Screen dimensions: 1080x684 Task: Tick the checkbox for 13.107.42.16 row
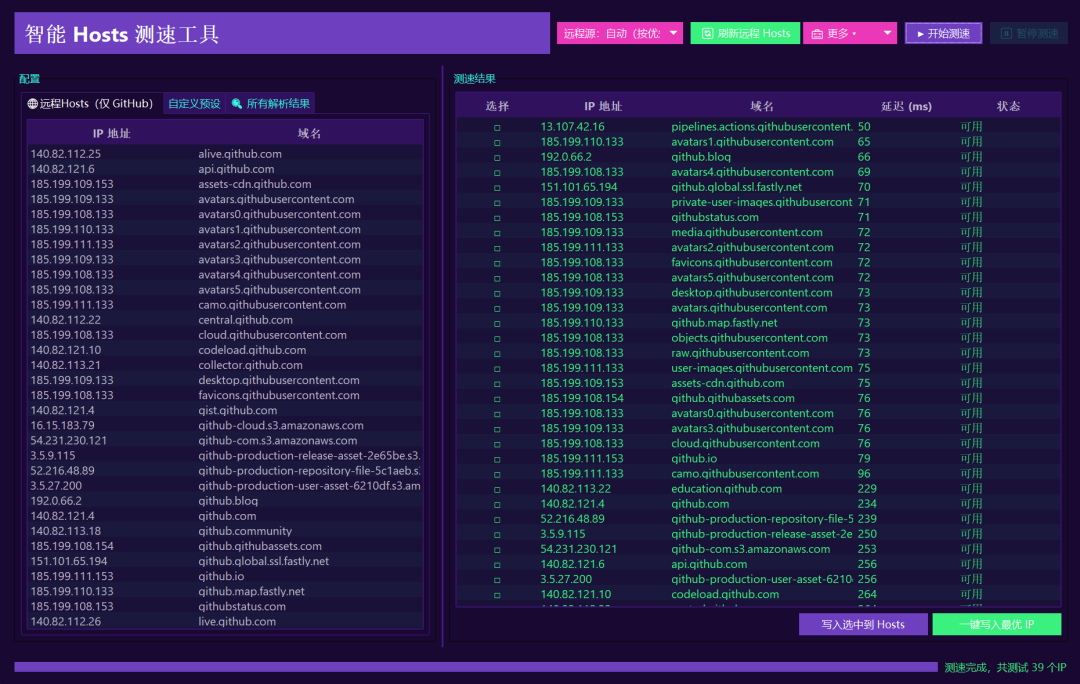click(x=497, y=127)
